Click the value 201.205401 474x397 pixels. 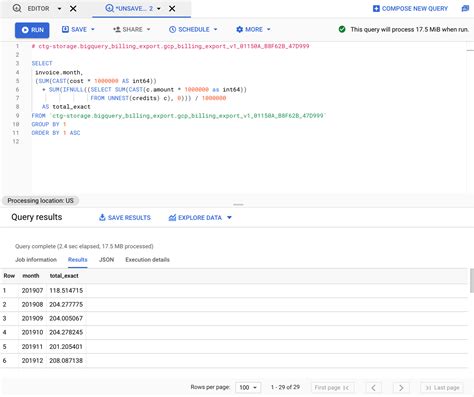click(66, 347)
